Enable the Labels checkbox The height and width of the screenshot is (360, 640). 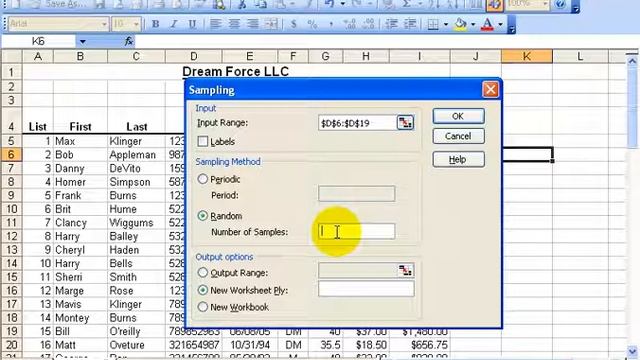point(202,141)
